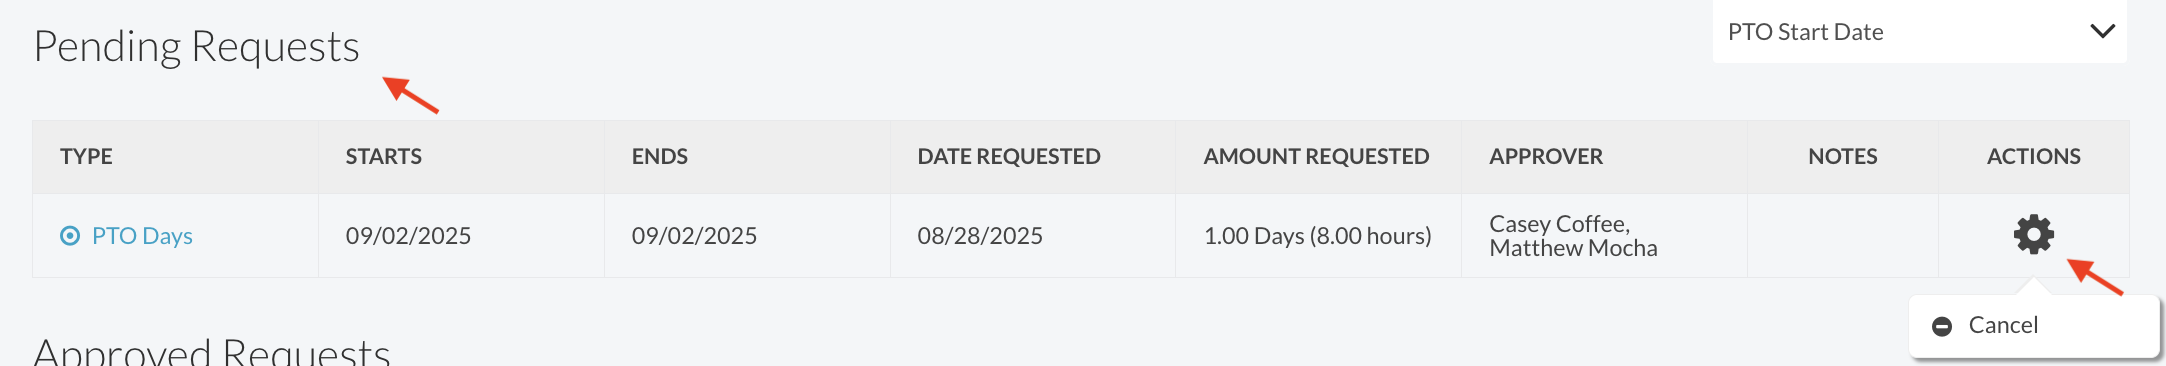
Task: Sort by the STARTS column header
Action: [x=384, y=156]
